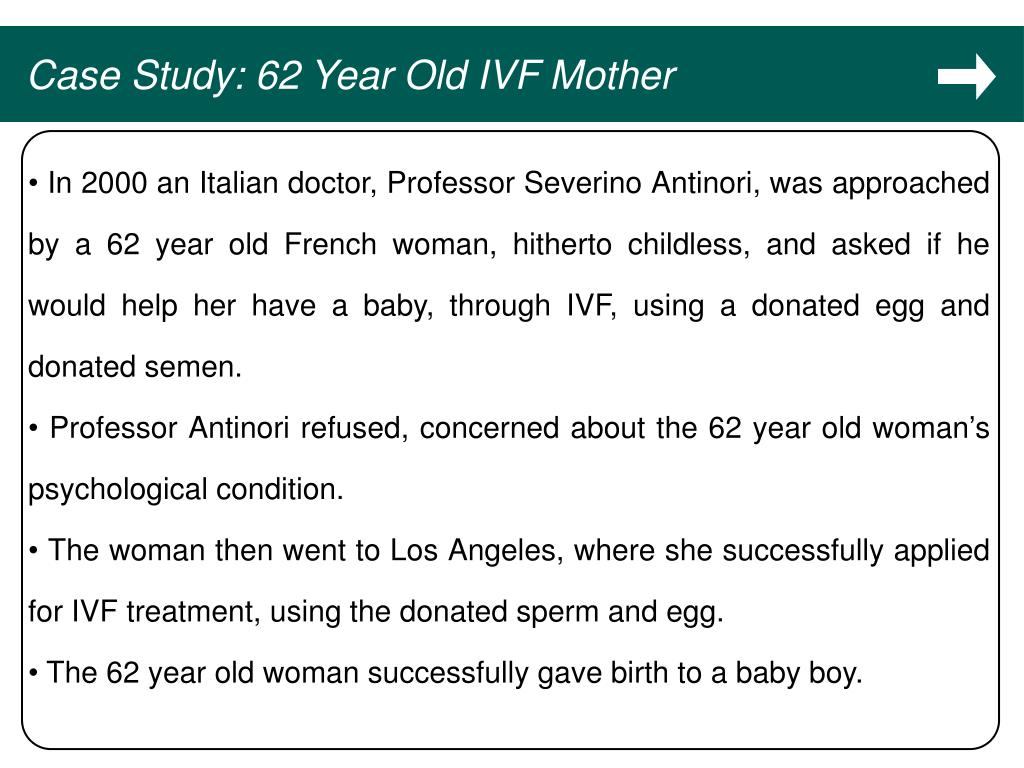Image resolution: width=1024 pixels, height=768 pixels.
Task: Click the words 'sperm and egg.'
Action: 620,613
